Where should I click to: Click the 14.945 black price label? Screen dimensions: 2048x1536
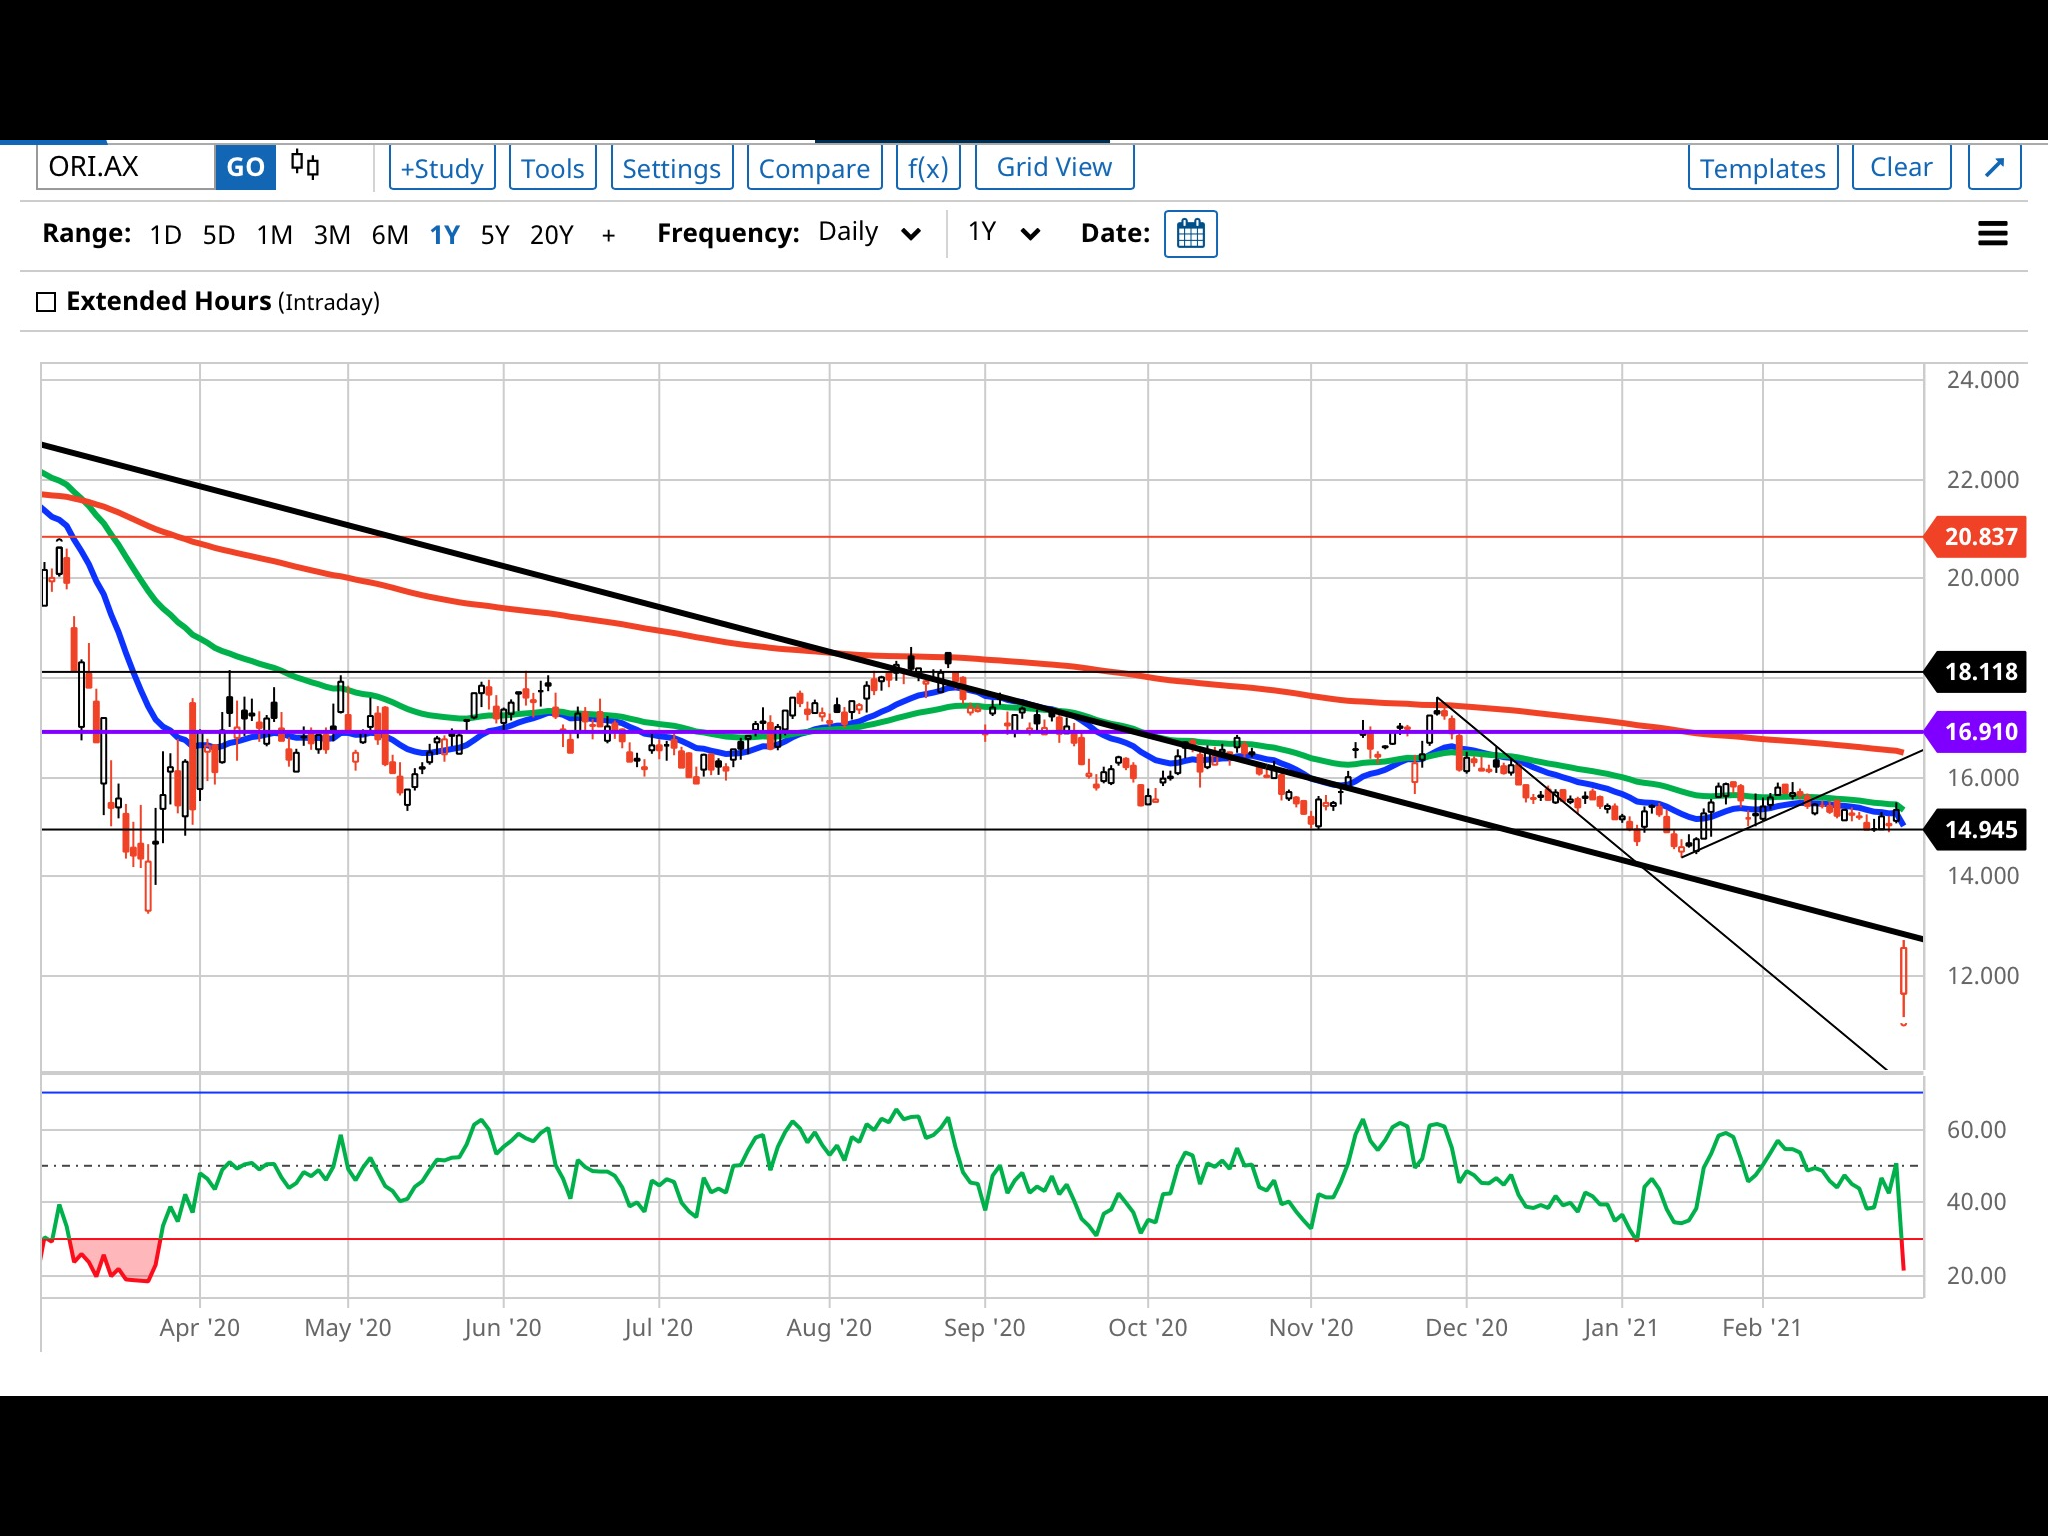1976,830
